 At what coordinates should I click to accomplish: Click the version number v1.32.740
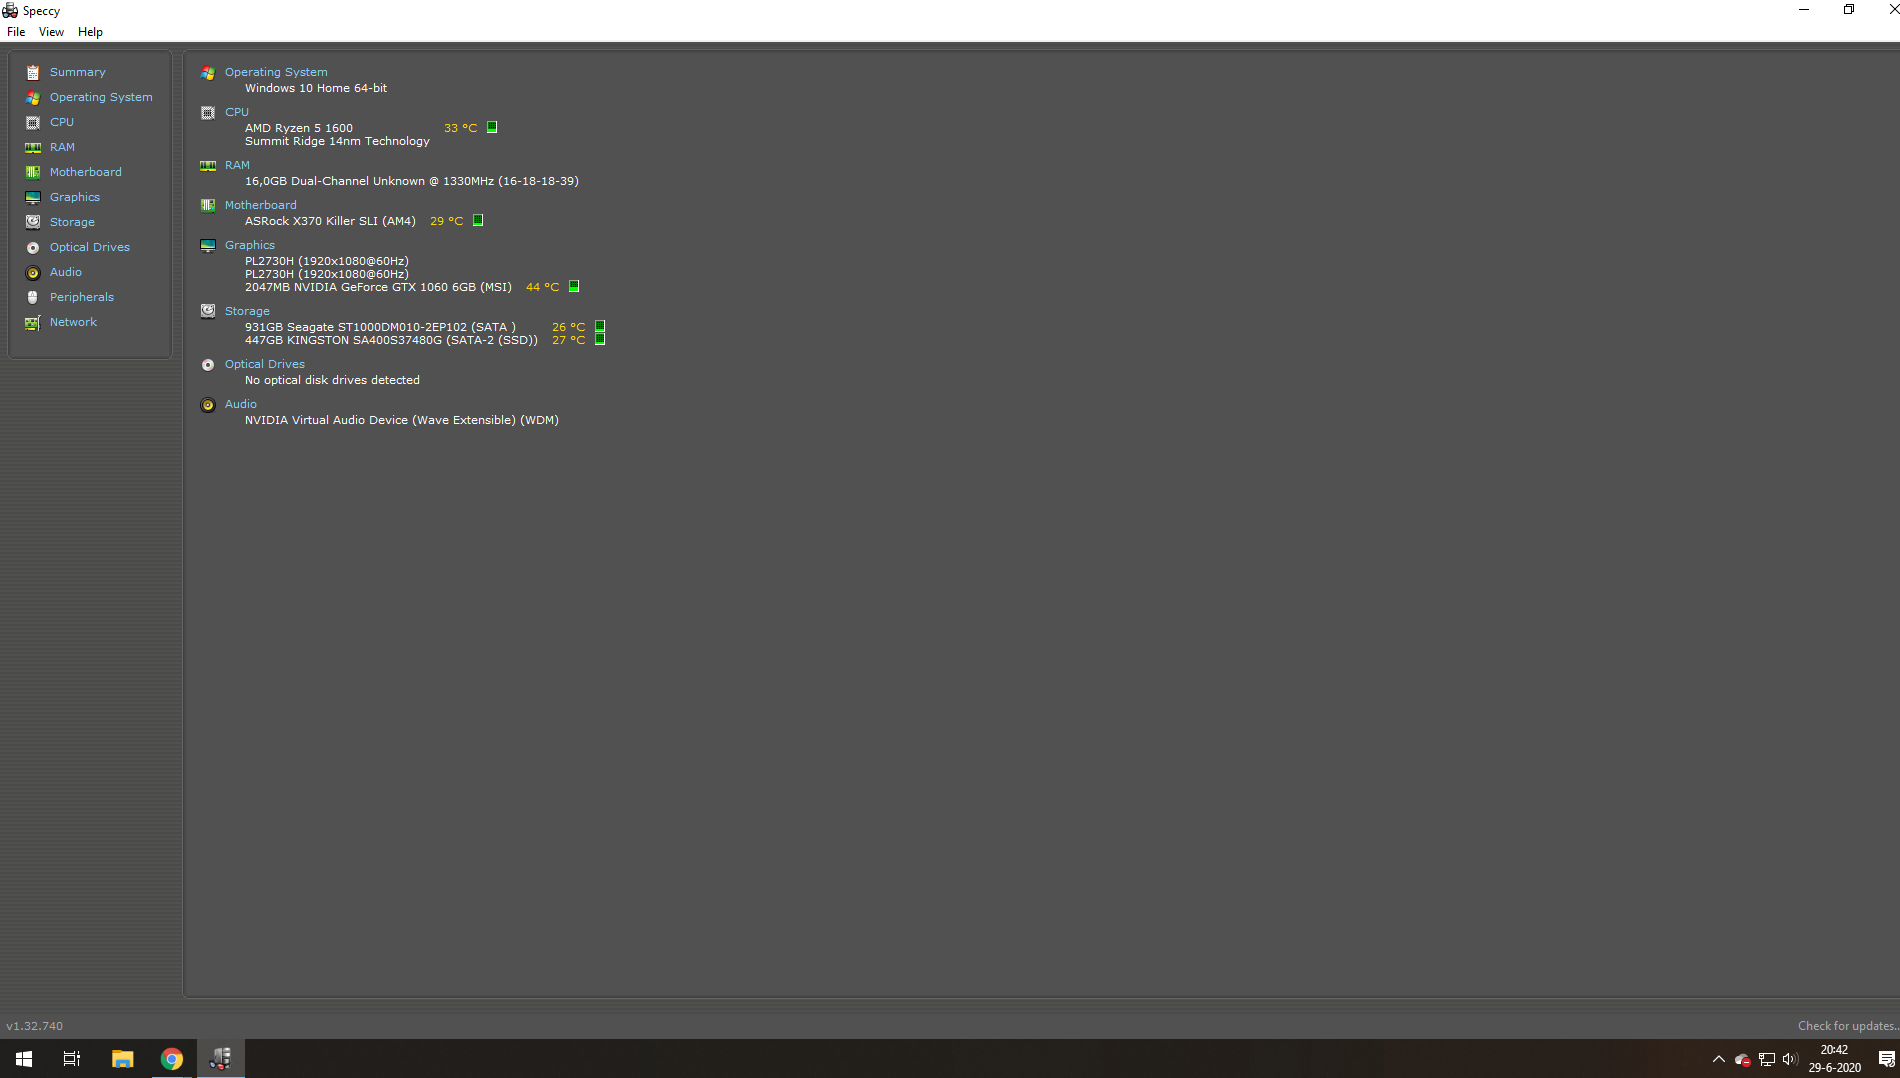pyautogui.click(x=35, y=1026)
